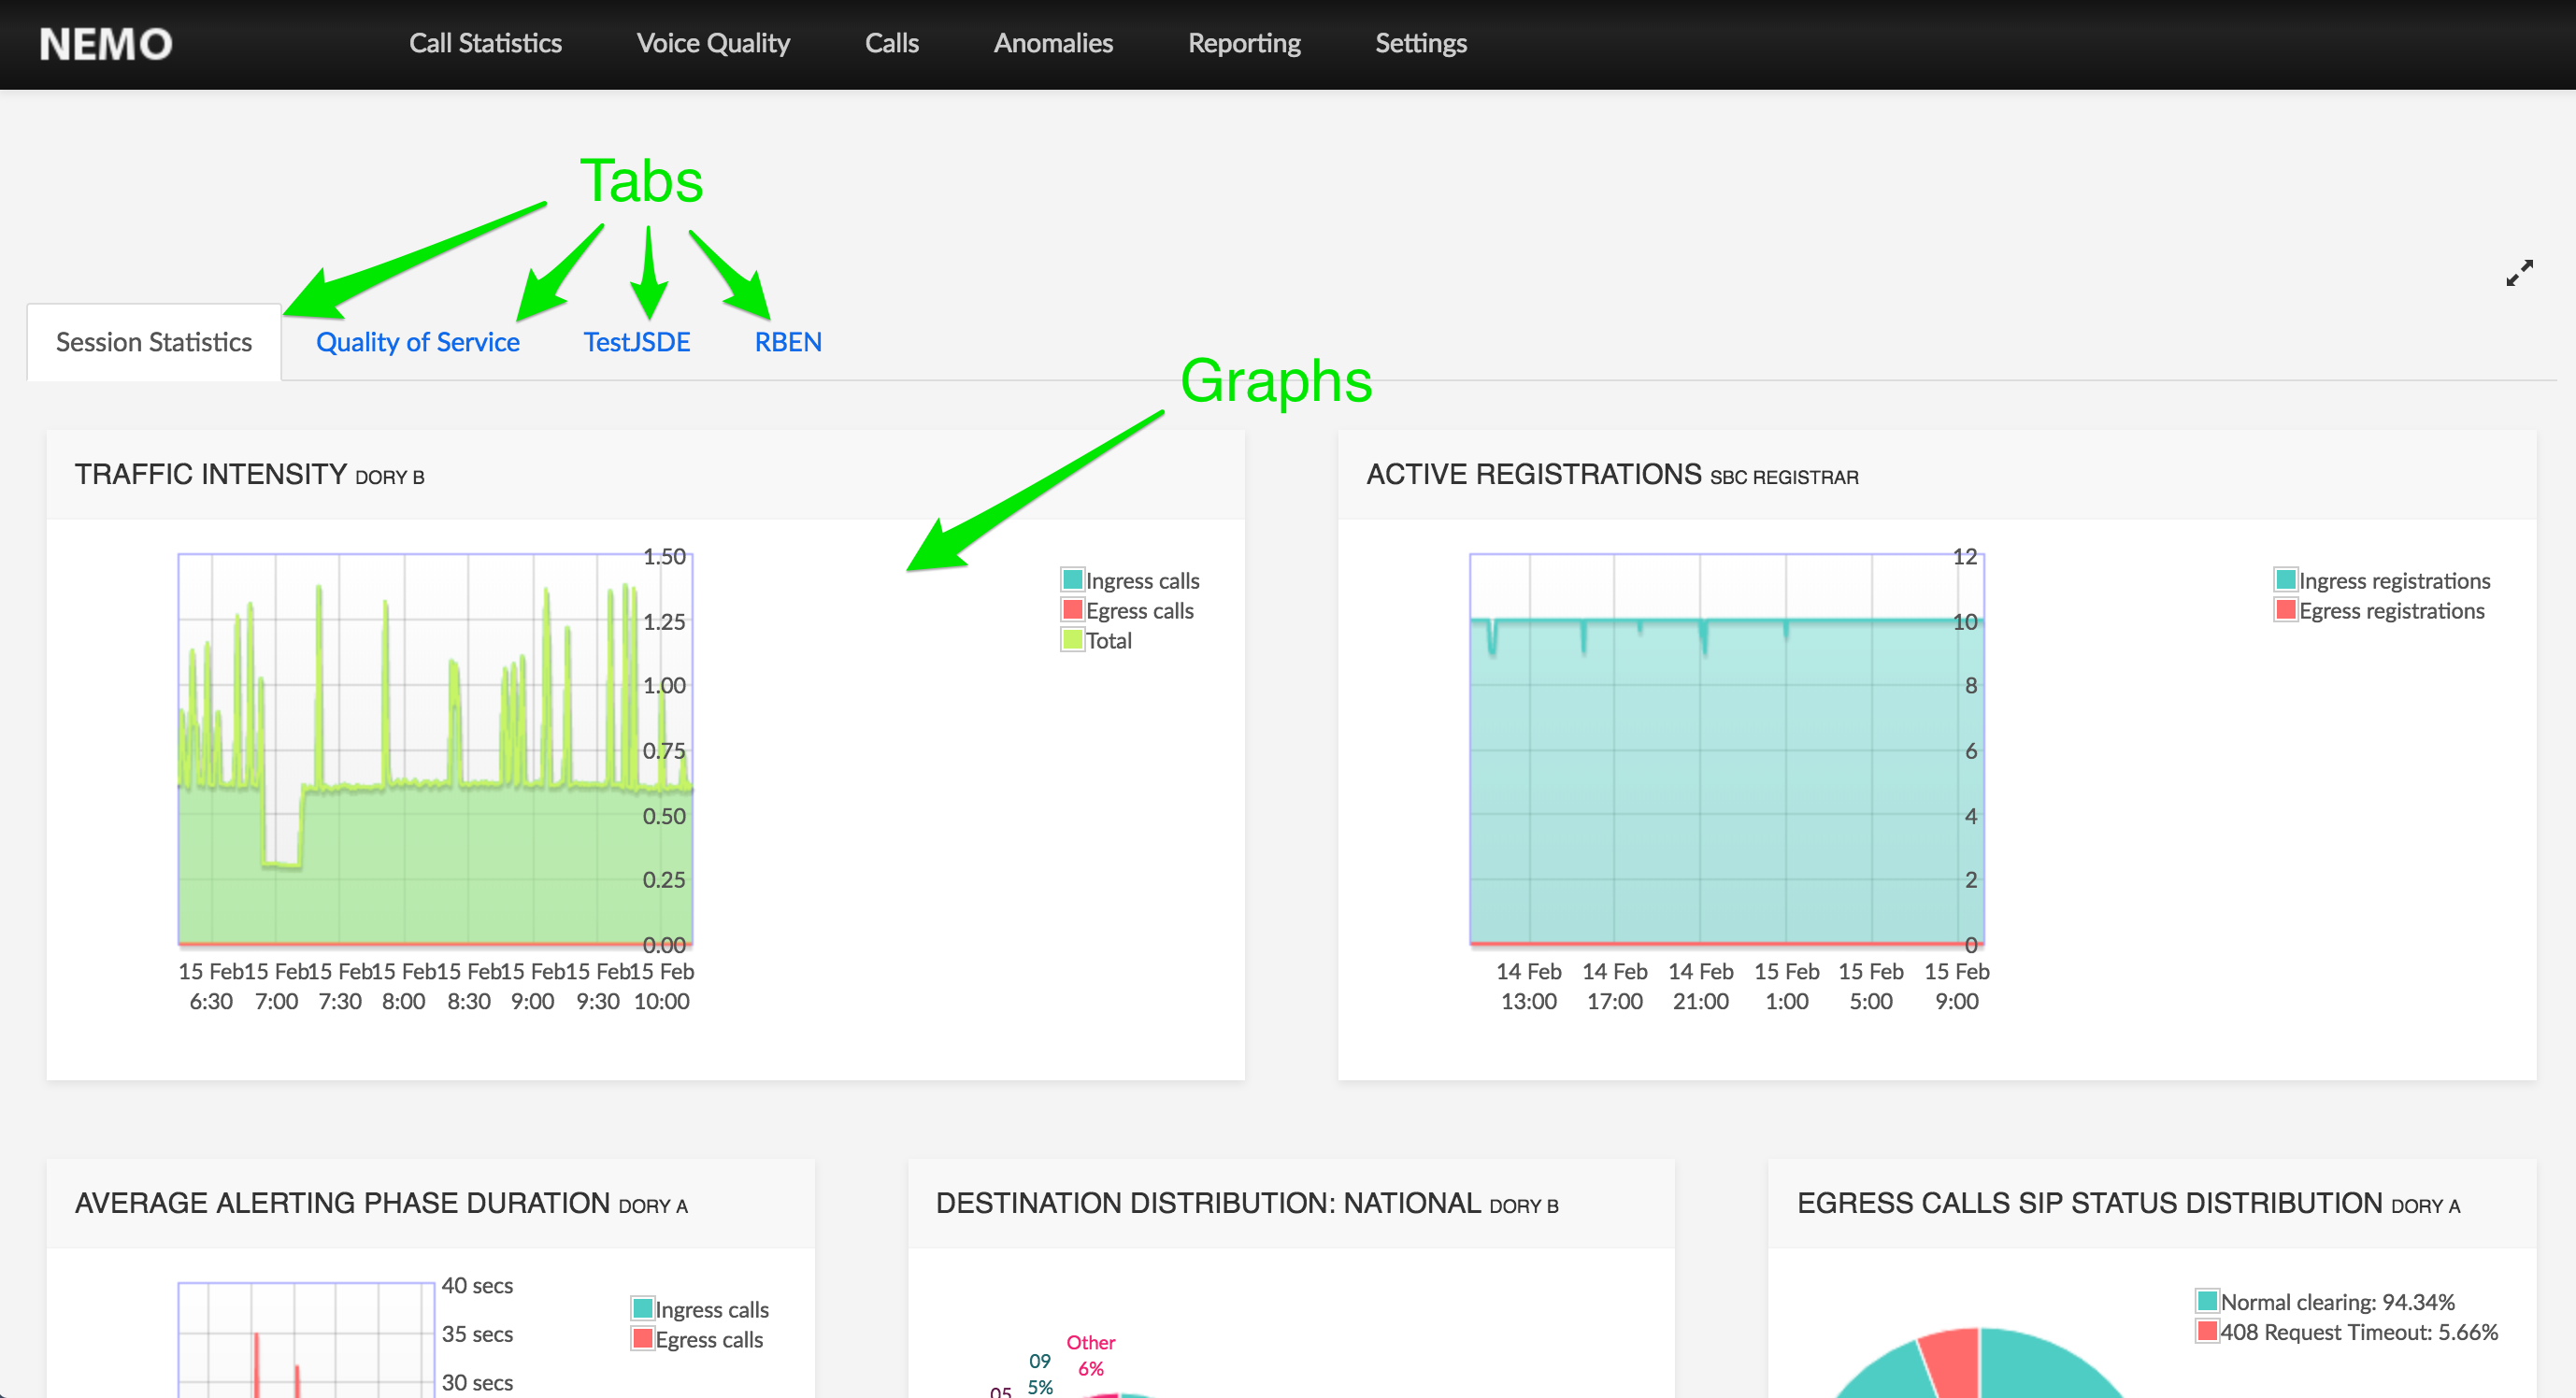Click Average Alerting Phase Duration title
The width and height of the screenshot is (2576, 1398).
click(x=381, y=1203)
